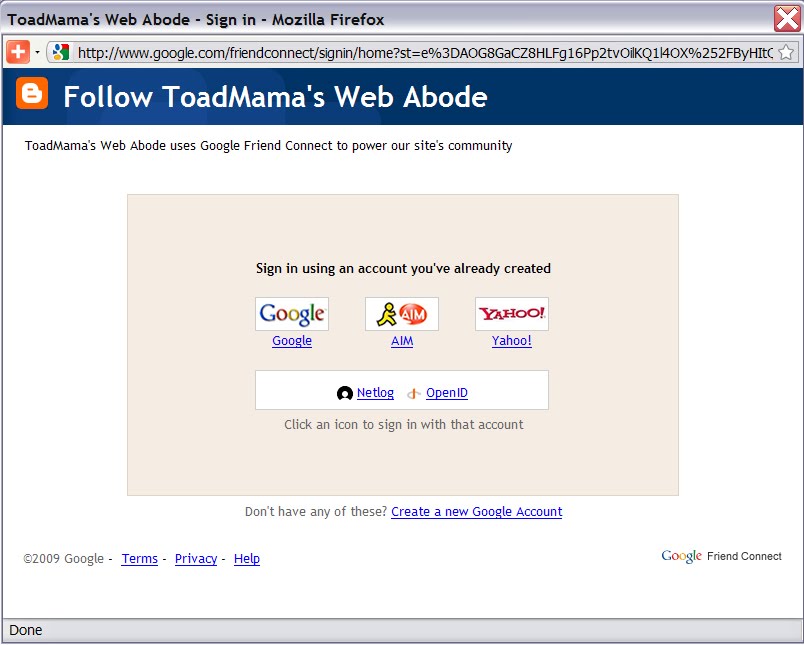Sign in via the Netlog link
This screenshot has width=804, height=645.
click(x=375, y=393)
